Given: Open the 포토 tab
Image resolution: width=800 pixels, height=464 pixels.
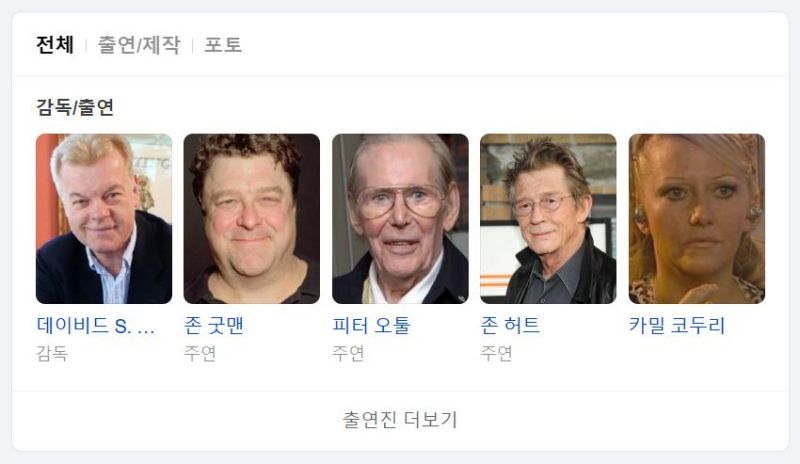Looking at the screenshot, I should [223, 45].
